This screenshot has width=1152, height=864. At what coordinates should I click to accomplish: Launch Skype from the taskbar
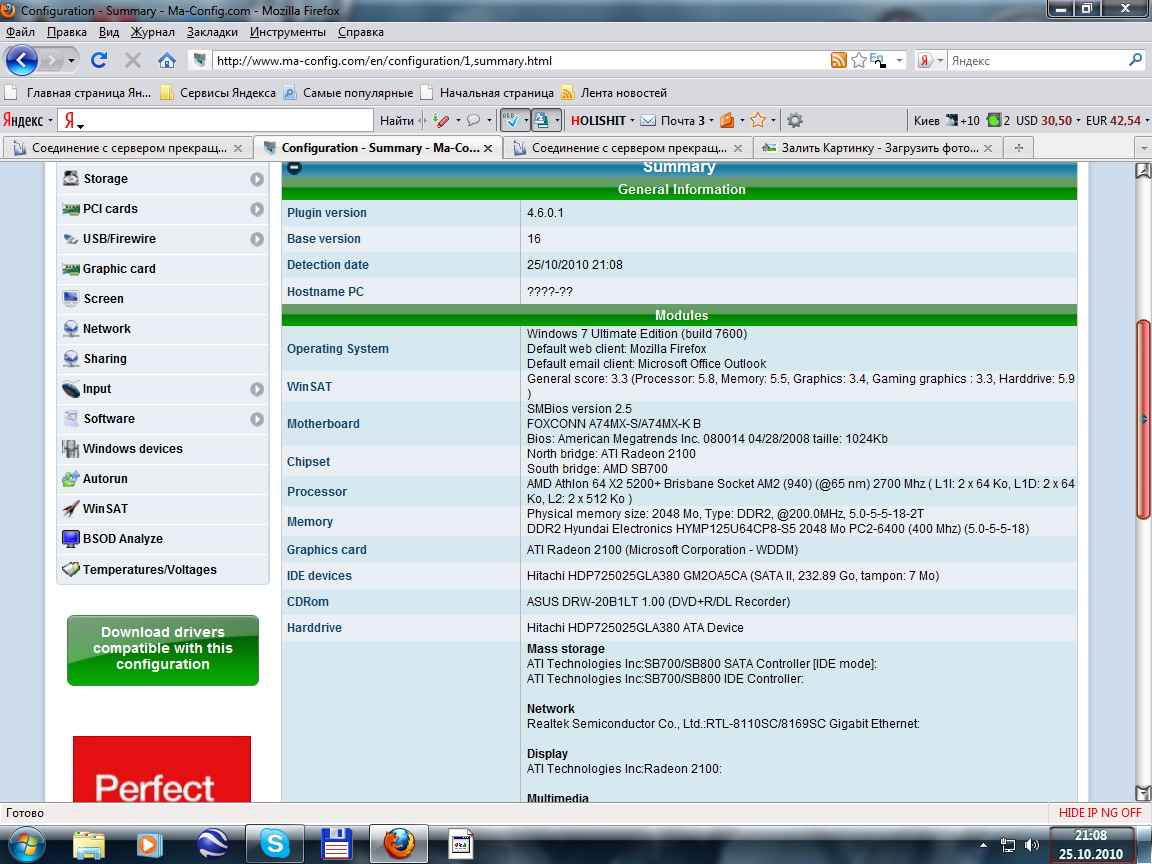275,843
